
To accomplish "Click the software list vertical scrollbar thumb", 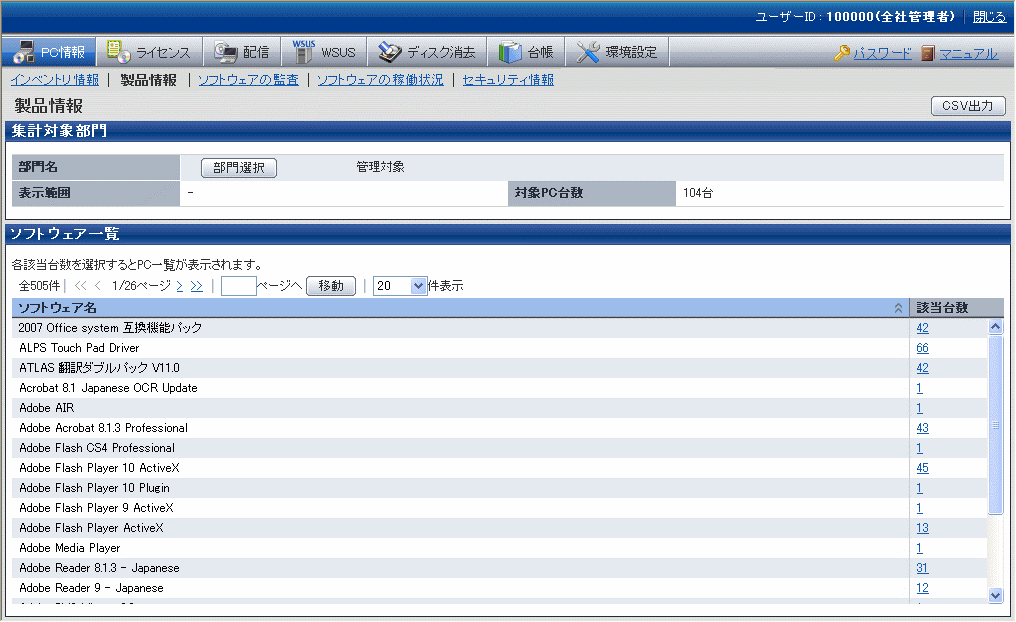I will click(995, 425).
